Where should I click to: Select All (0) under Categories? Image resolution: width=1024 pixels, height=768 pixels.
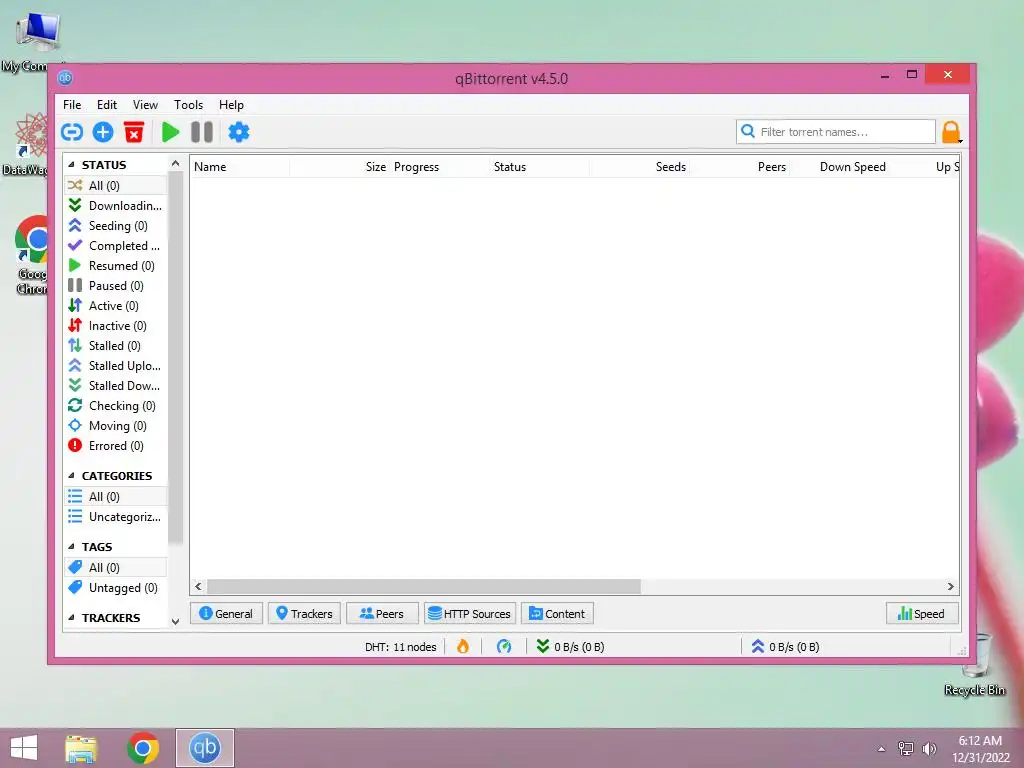point(116,497)
